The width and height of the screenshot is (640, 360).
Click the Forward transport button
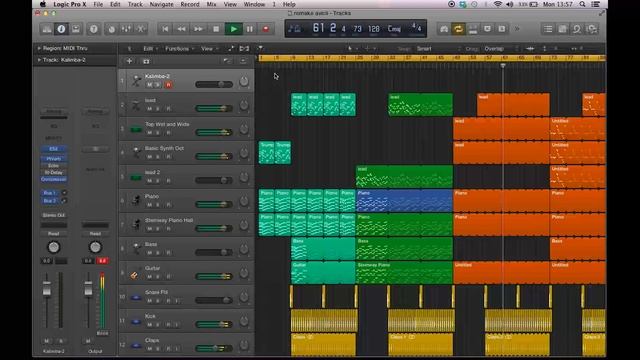pos(198,29)
